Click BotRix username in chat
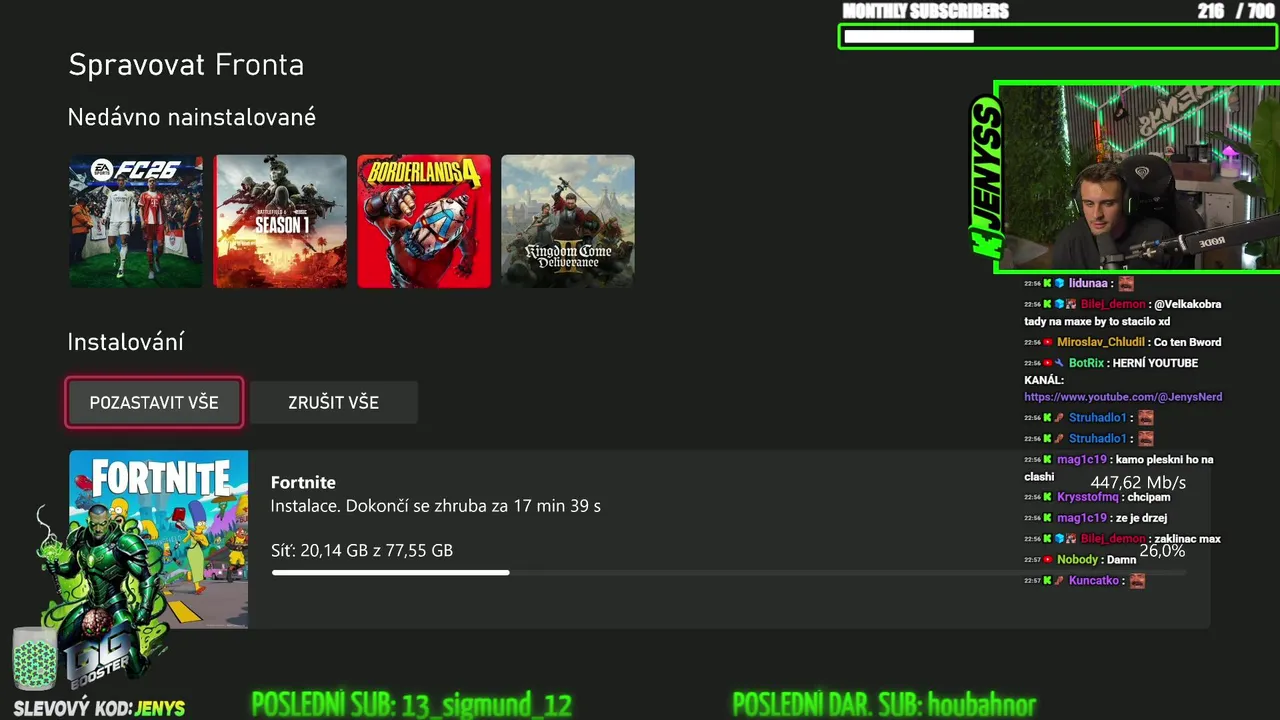 1086,363
